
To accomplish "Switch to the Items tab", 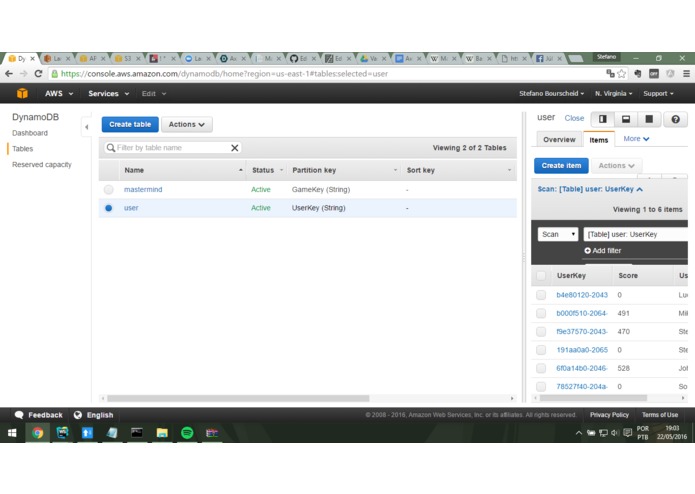I will (598, 140).
